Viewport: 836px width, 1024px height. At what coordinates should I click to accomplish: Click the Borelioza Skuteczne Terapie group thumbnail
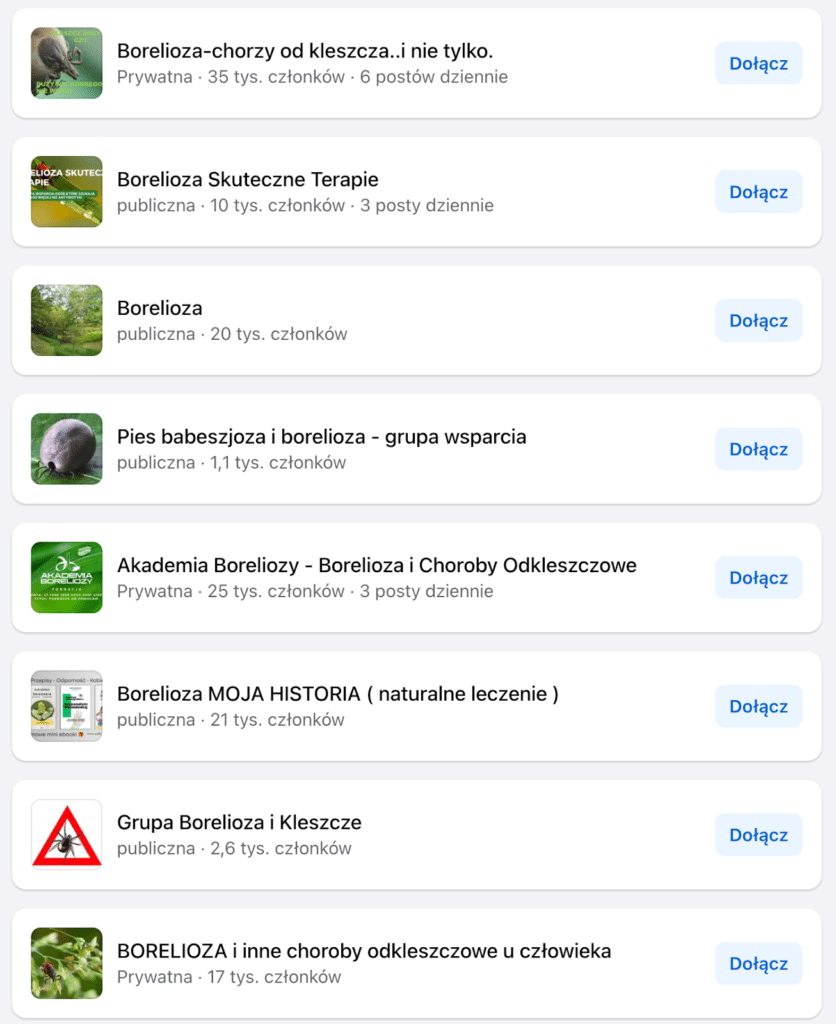67,192
